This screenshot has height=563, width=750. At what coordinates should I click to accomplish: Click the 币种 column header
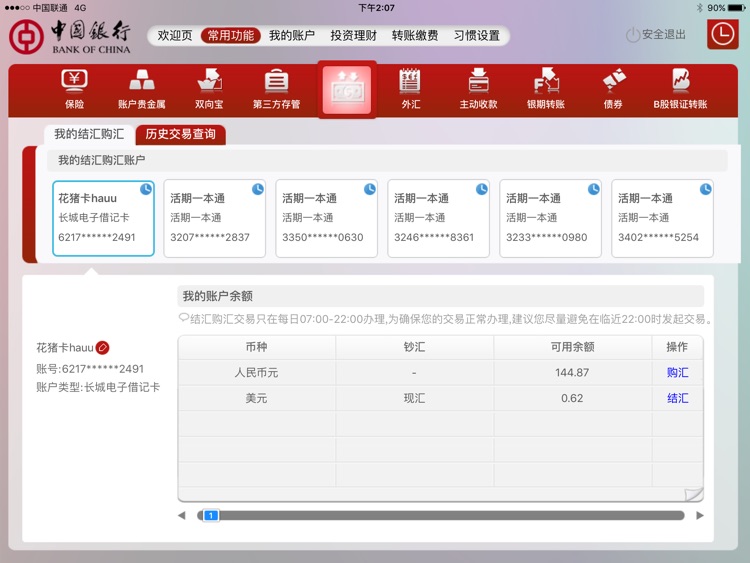(x=256, y=347)
